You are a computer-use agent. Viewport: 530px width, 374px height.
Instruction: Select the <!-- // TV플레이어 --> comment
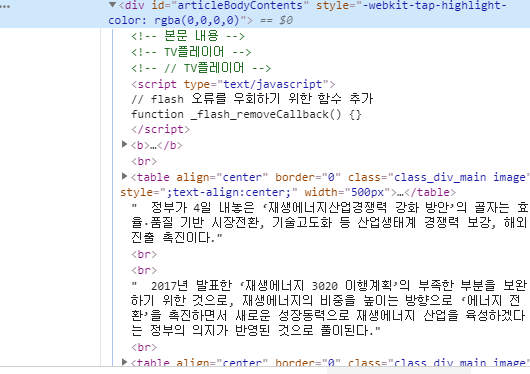(201, 68)
